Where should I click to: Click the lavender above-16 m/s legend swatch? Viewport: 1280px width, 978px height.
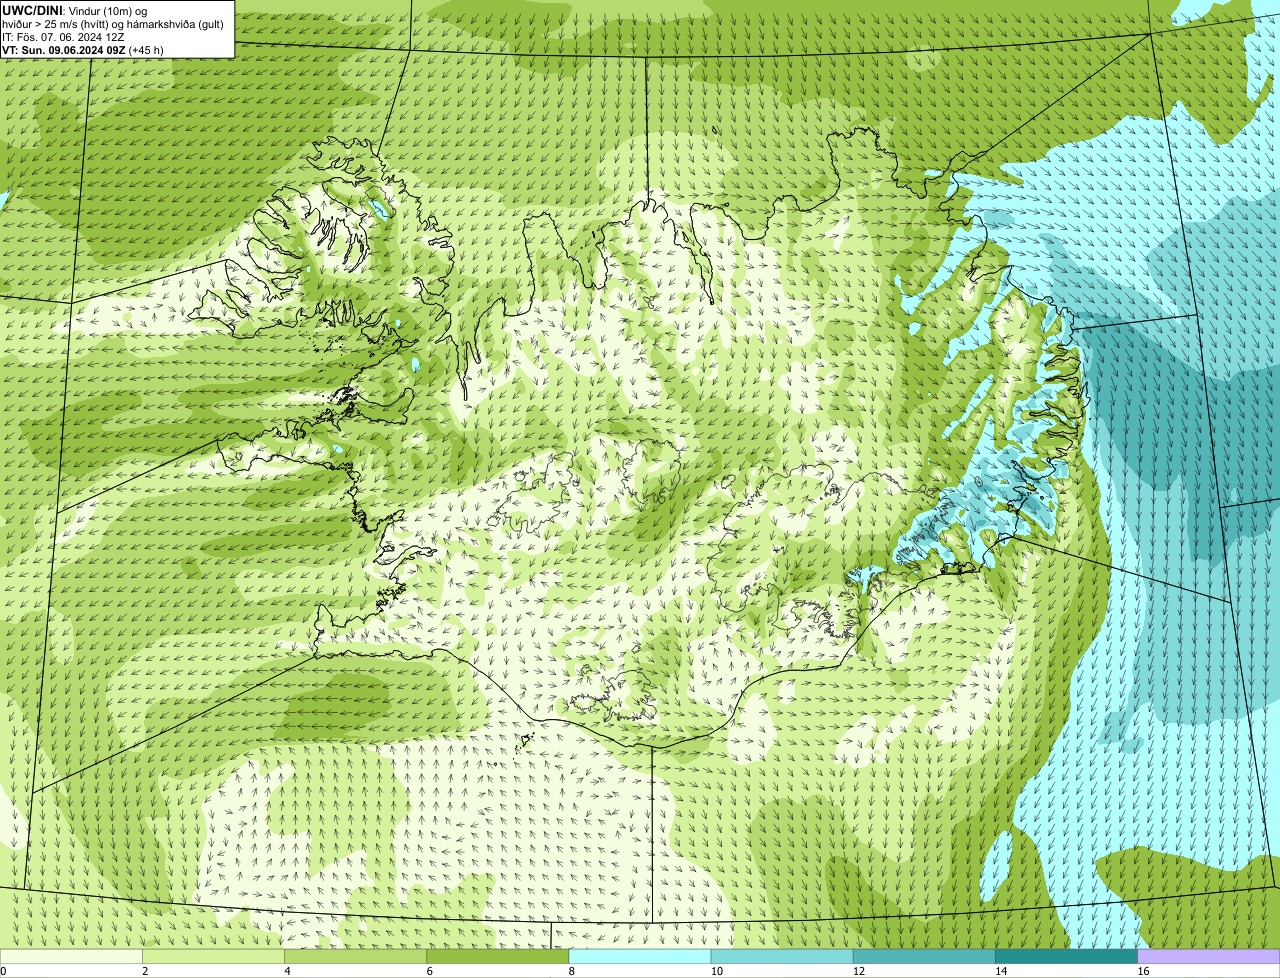1209,956
